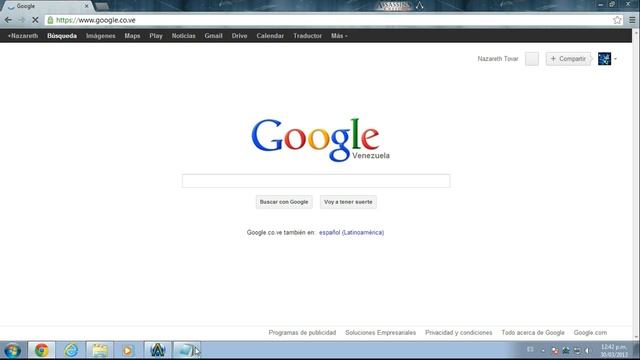The width and height of the screenshot is (640, 360).
Task: Bookmark this page with the star icon
Action: [x=617, y=20]
